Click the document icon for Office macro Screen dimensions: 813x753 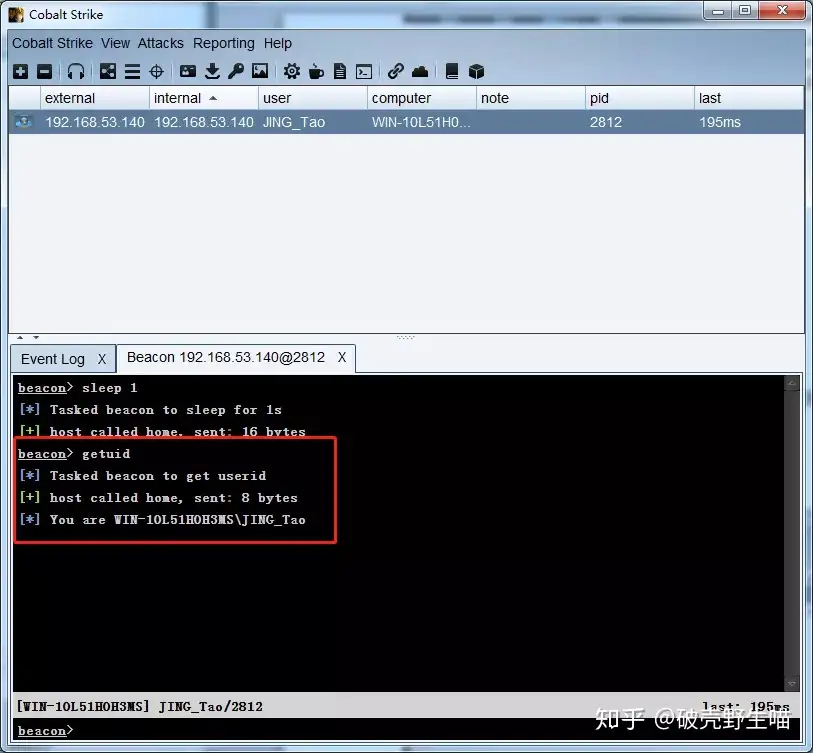click(340, 71)
